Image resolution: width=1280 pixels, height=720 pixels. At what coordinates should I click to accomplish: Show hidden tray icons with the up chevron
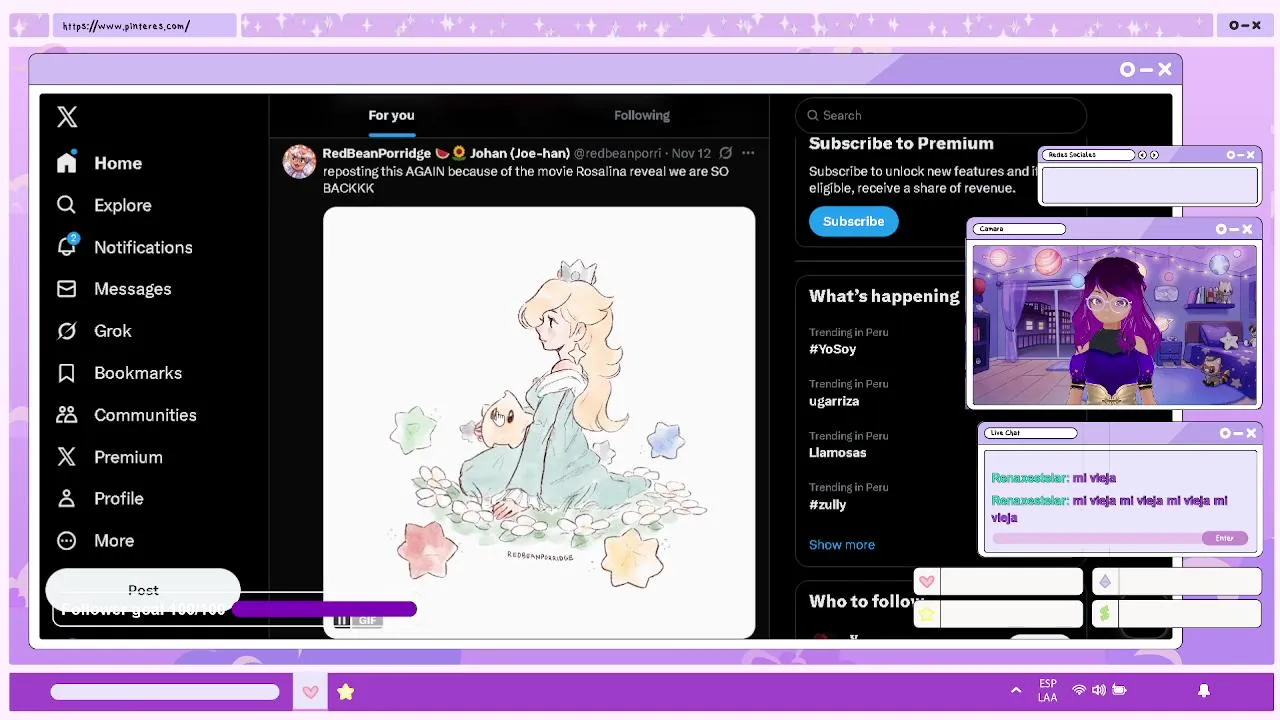pyautogui.click(x=1016, y=690)
